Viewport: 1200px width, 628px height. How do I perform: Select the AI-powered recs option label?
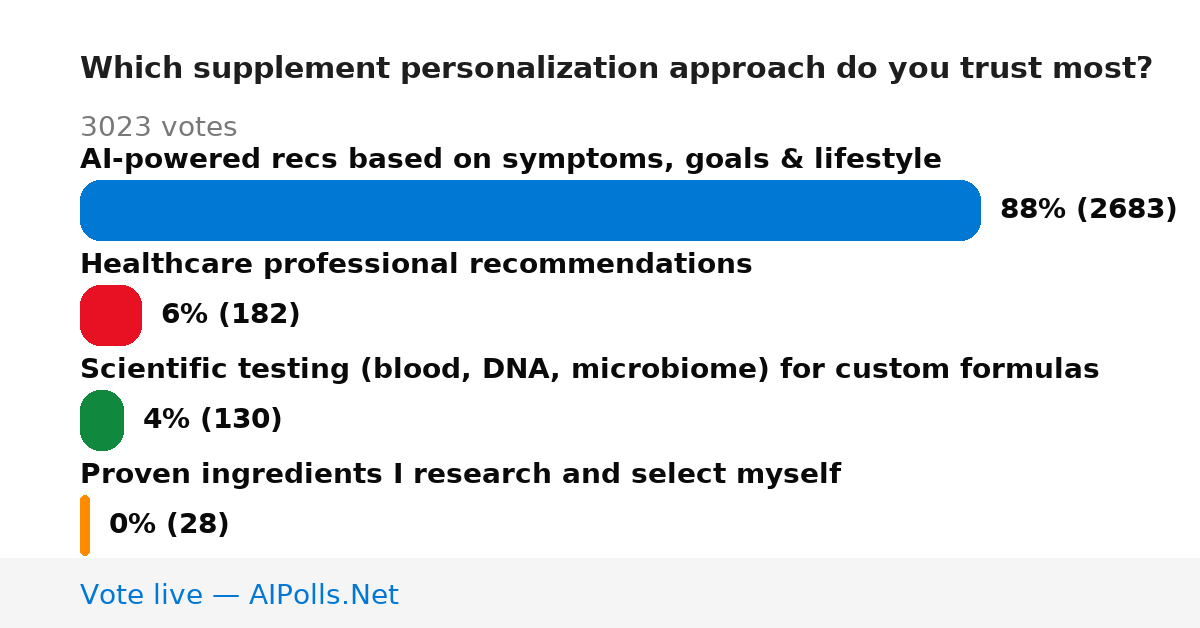point(511,159)
